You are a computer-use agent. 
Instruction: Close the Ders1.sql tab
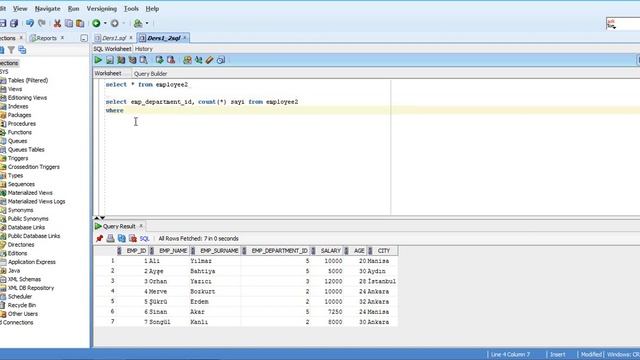point(131,38)
